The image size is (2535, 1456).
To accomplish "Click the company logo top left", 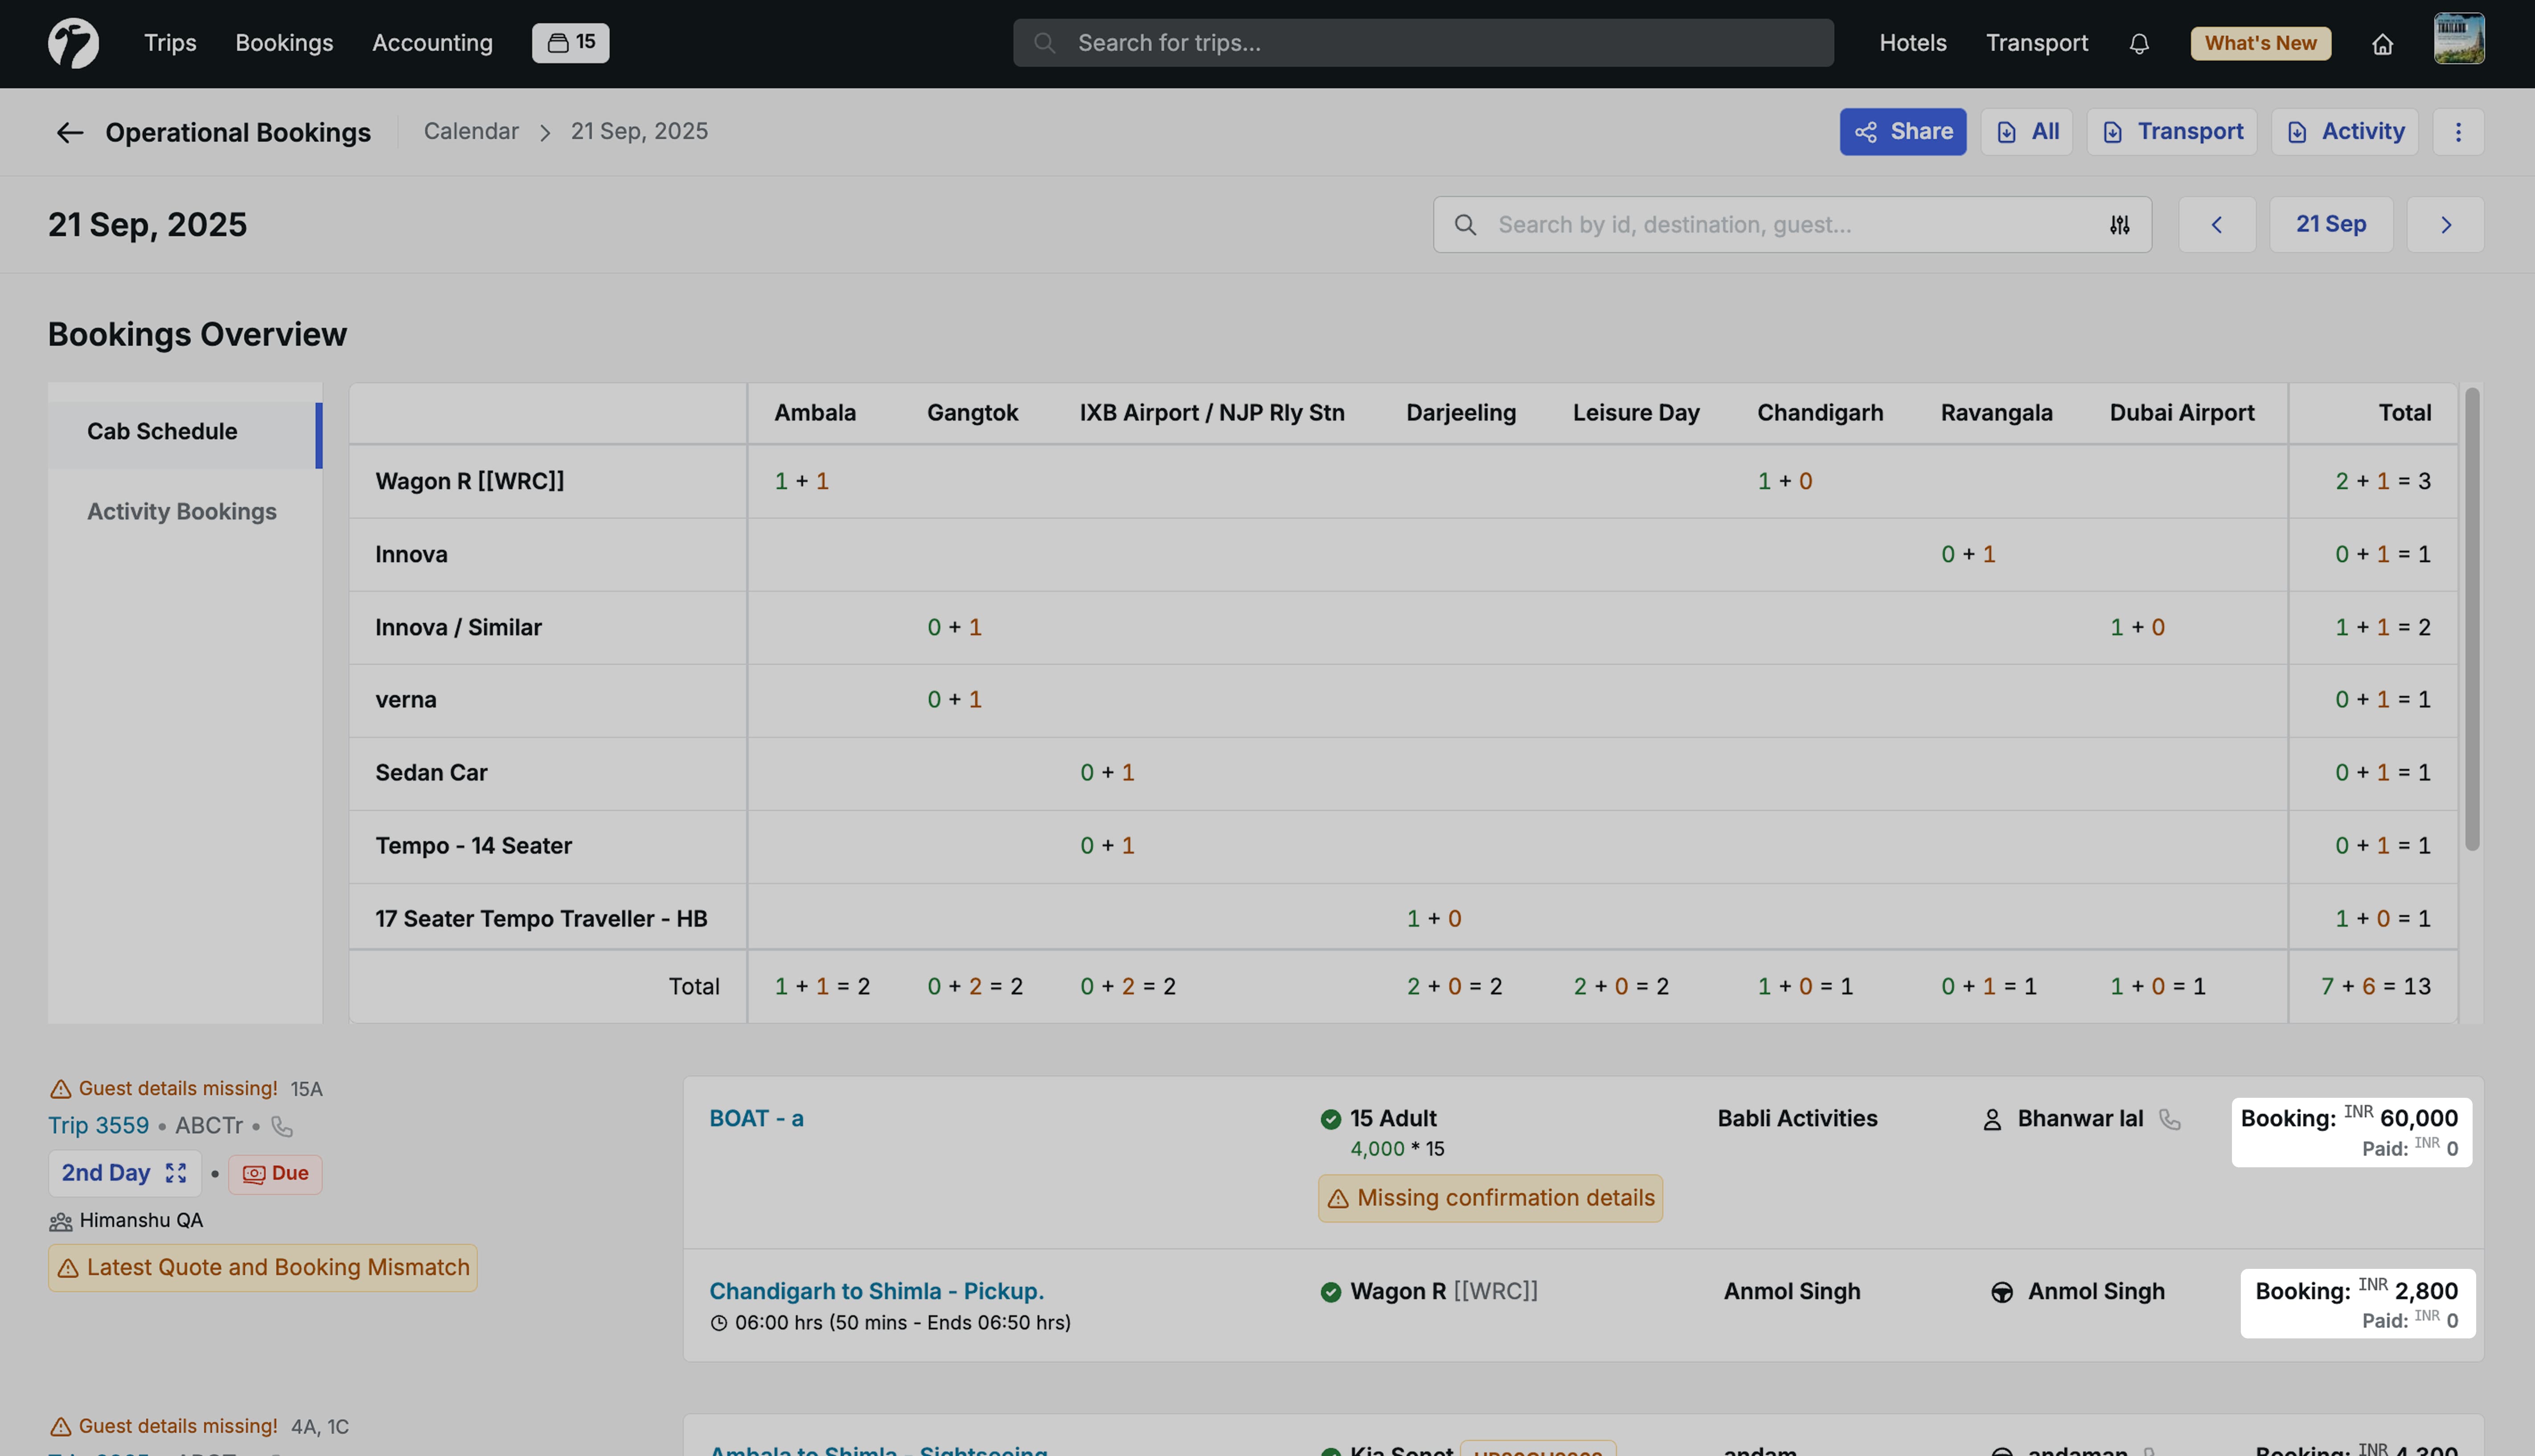I will (x=72, y=43).
